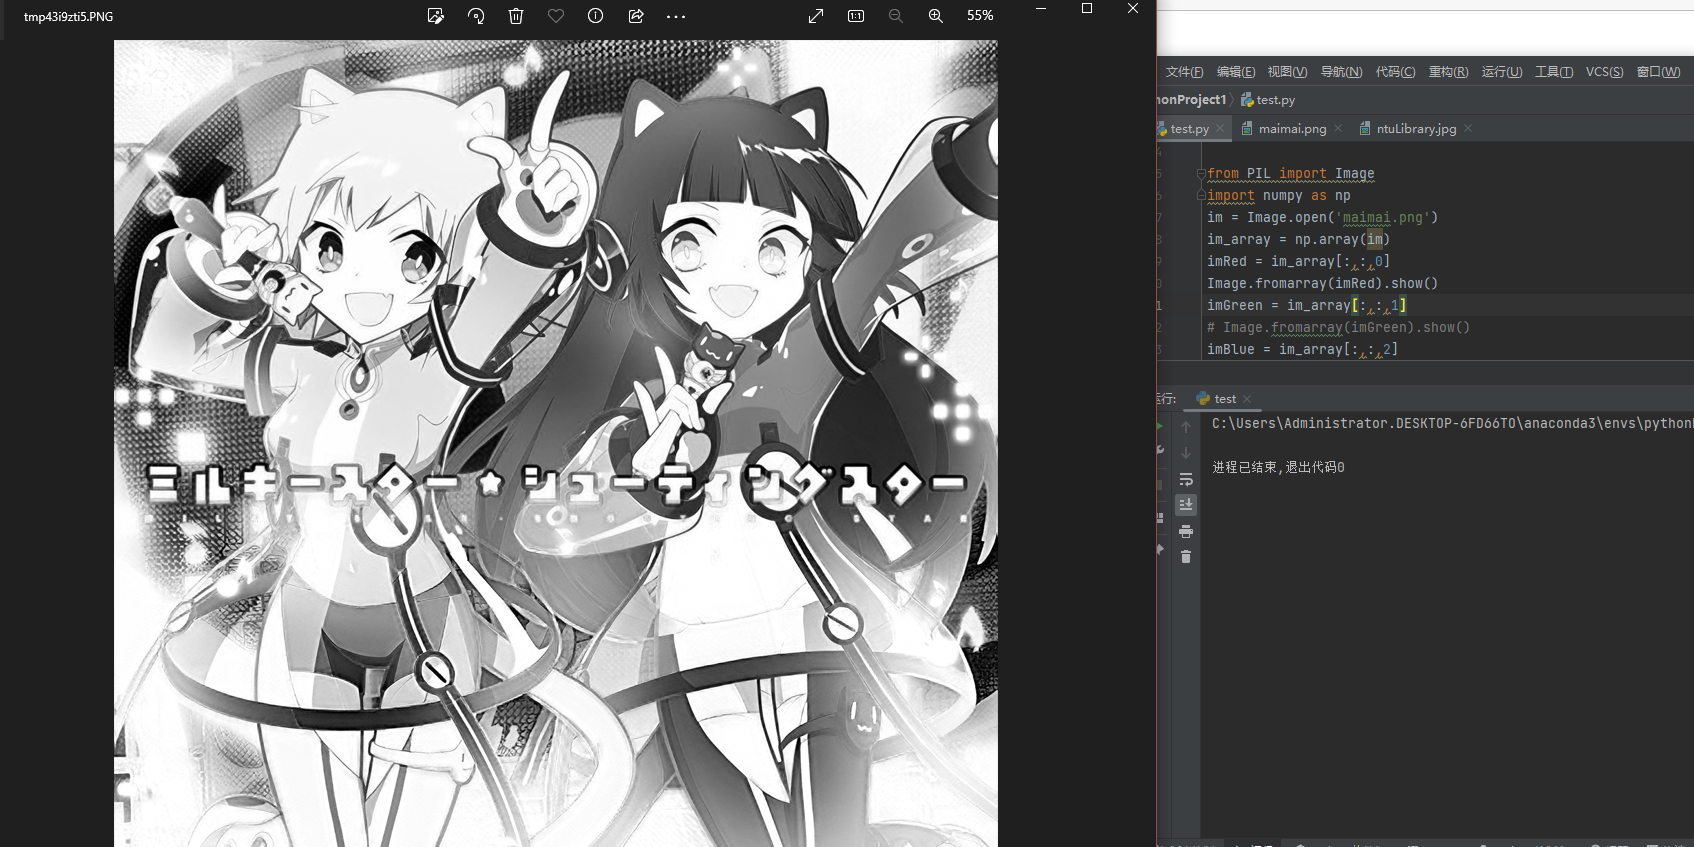The width and height of the screenshot is (1694, 847).
Task: Mark the photo as favorite with heart icon
Action: (556, 16)
